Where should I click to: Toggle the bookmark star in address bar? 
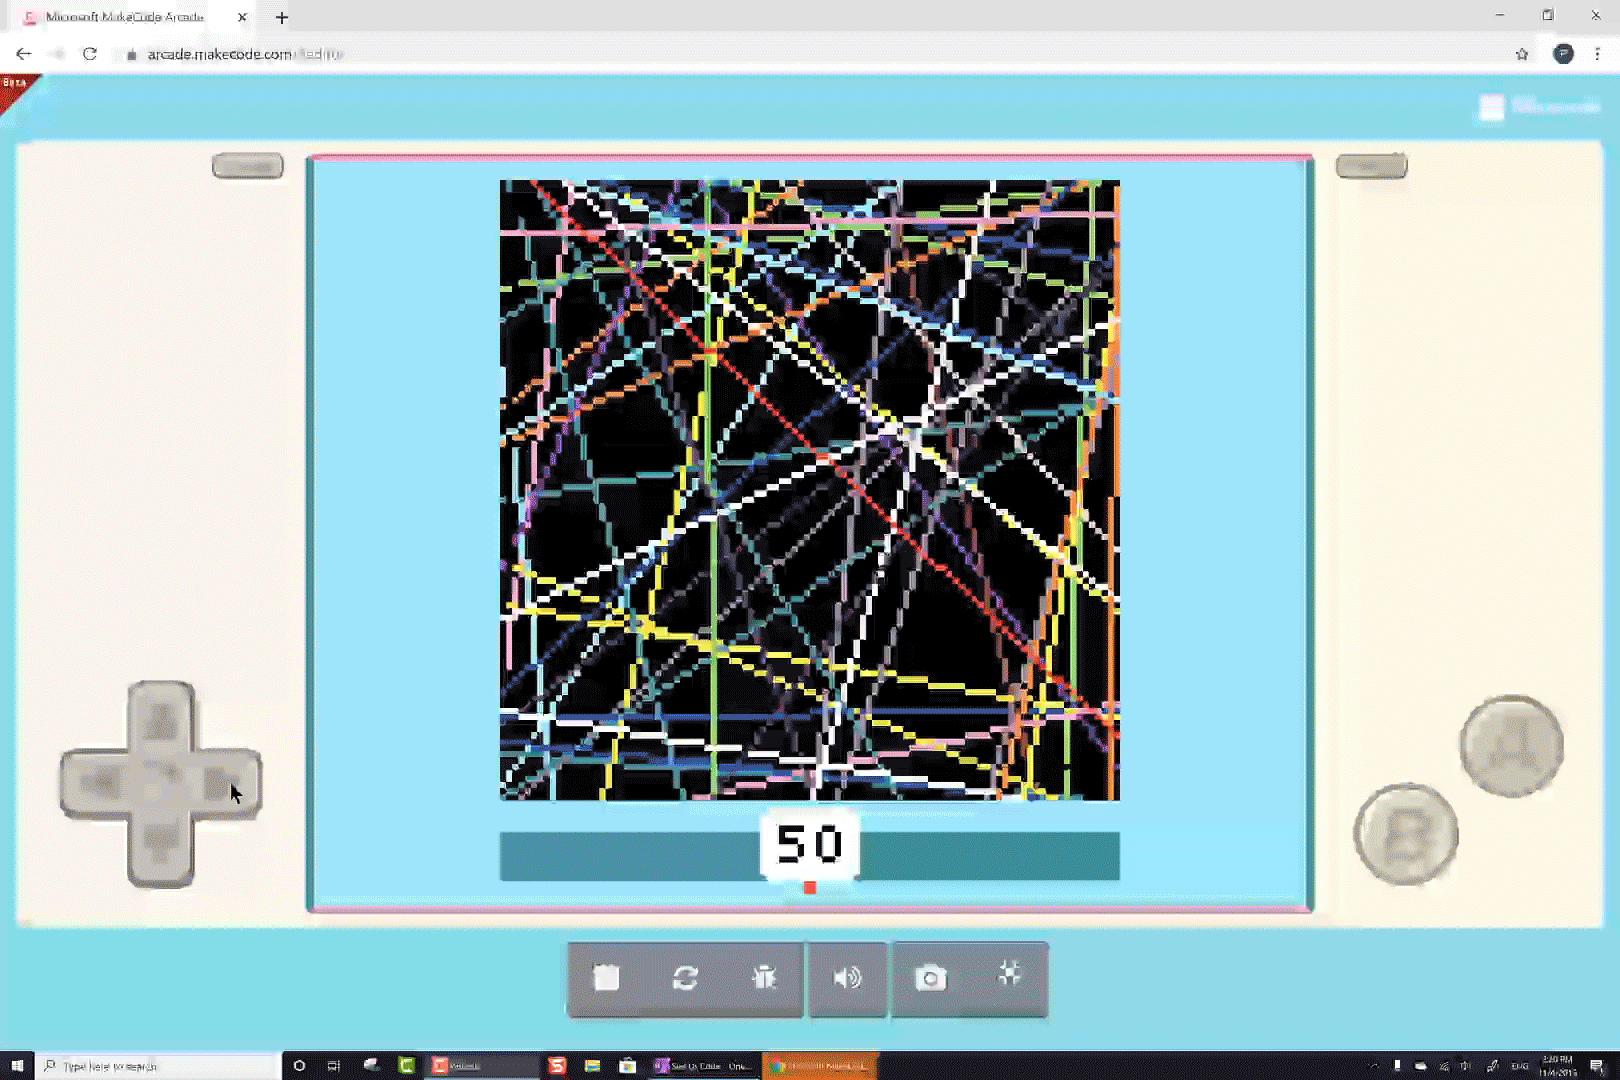[1521, 54]
